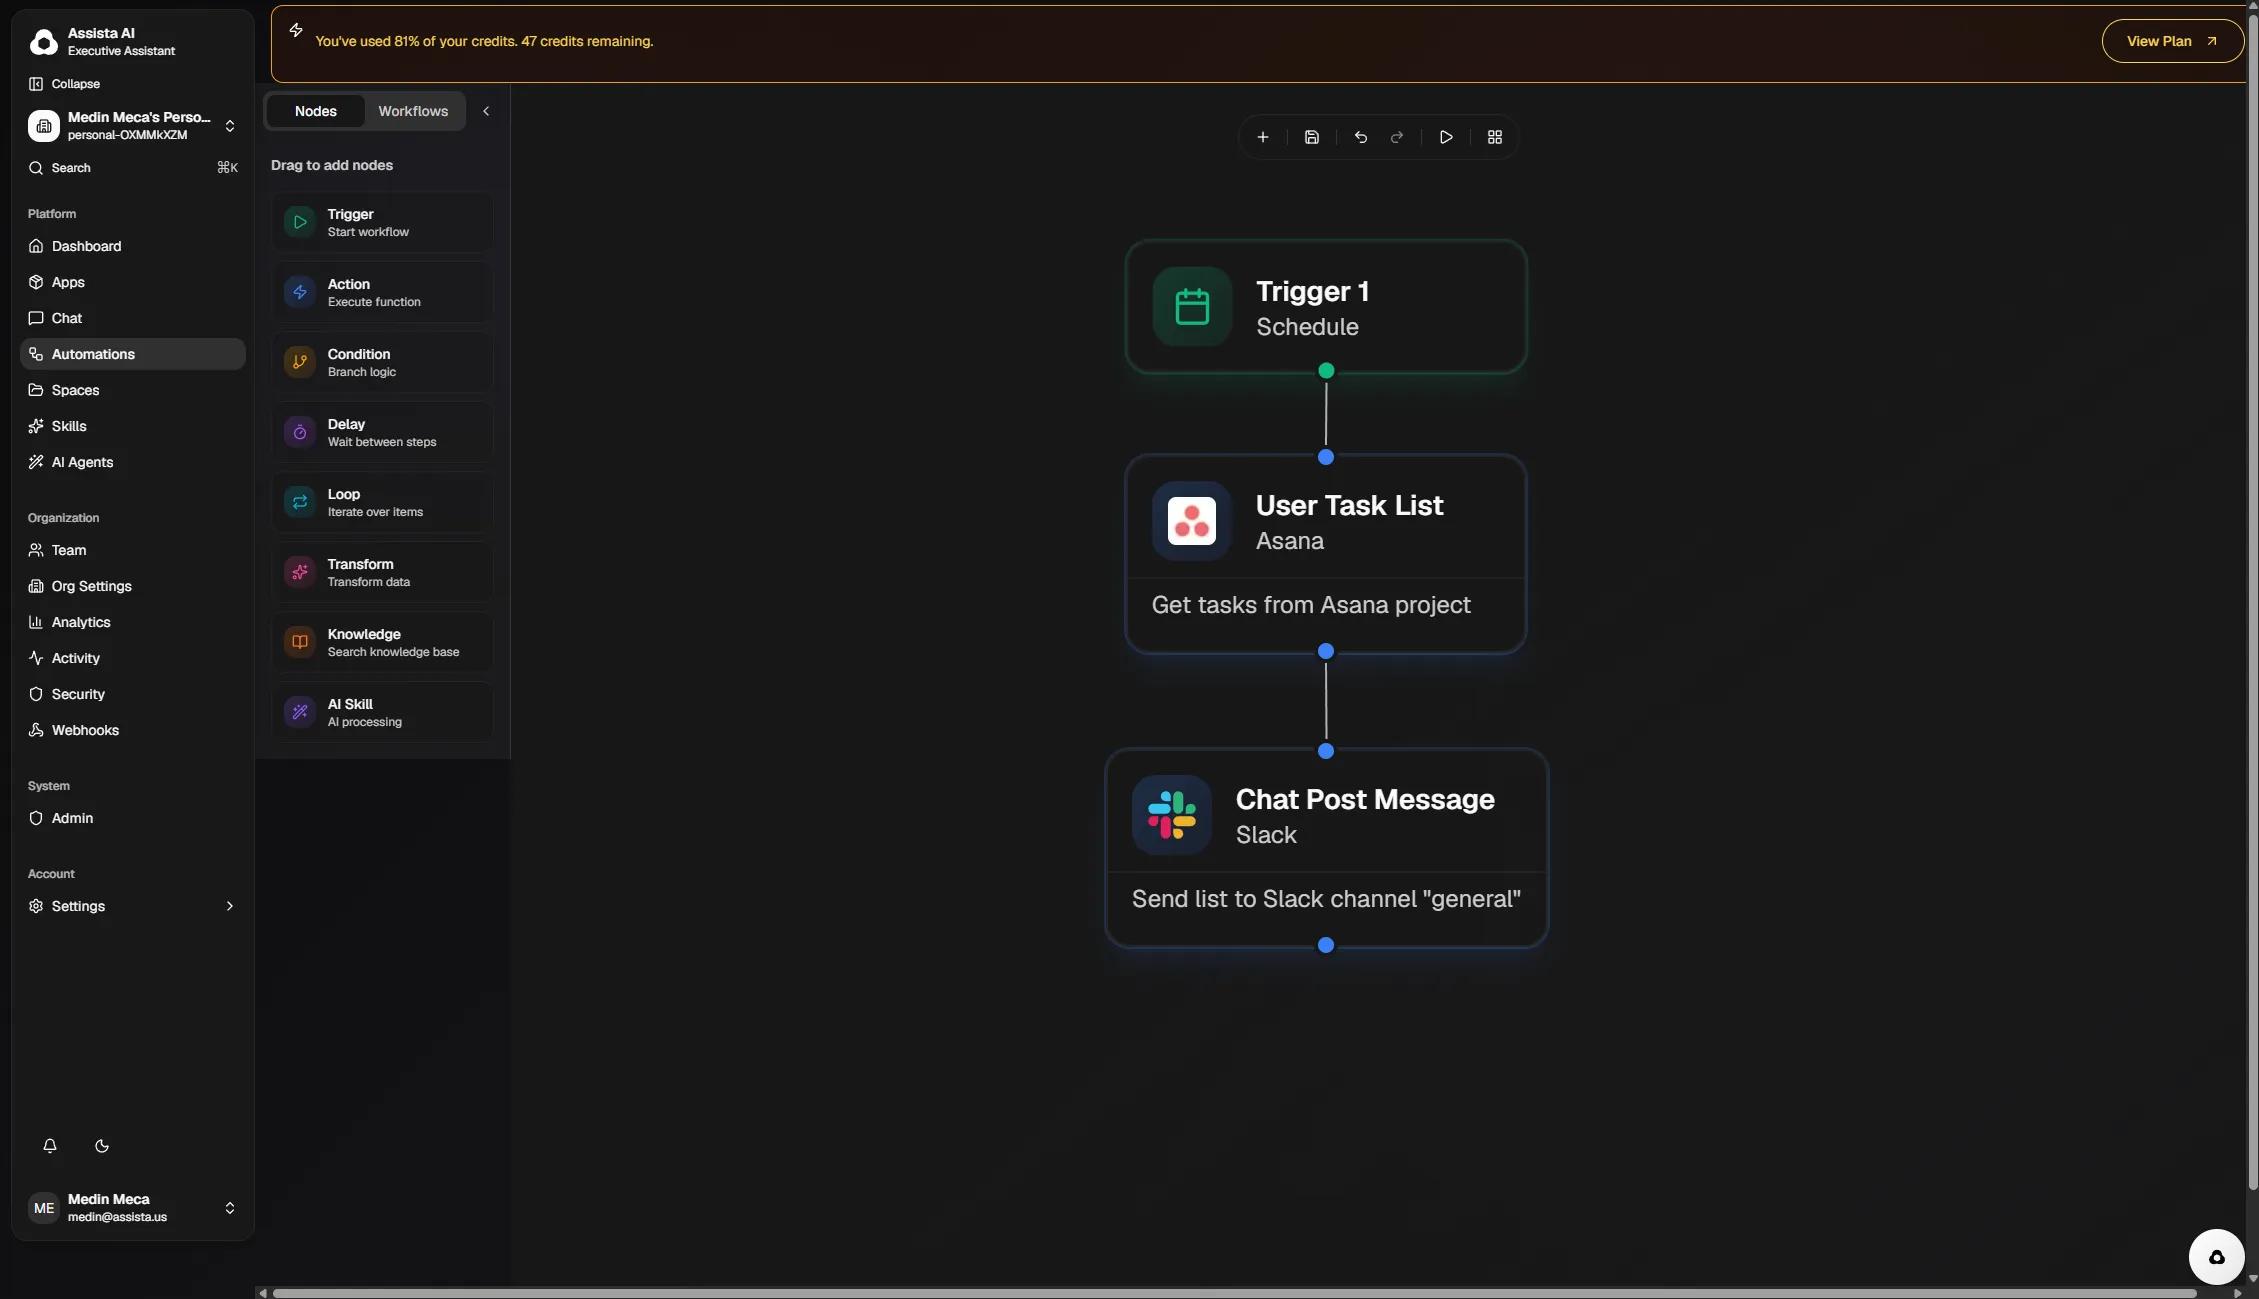Image resolution: width=2259 pixels, height=1299 pixels.
Task: Click the grid layout icon in toolbar
Action: coord(1494,137)
